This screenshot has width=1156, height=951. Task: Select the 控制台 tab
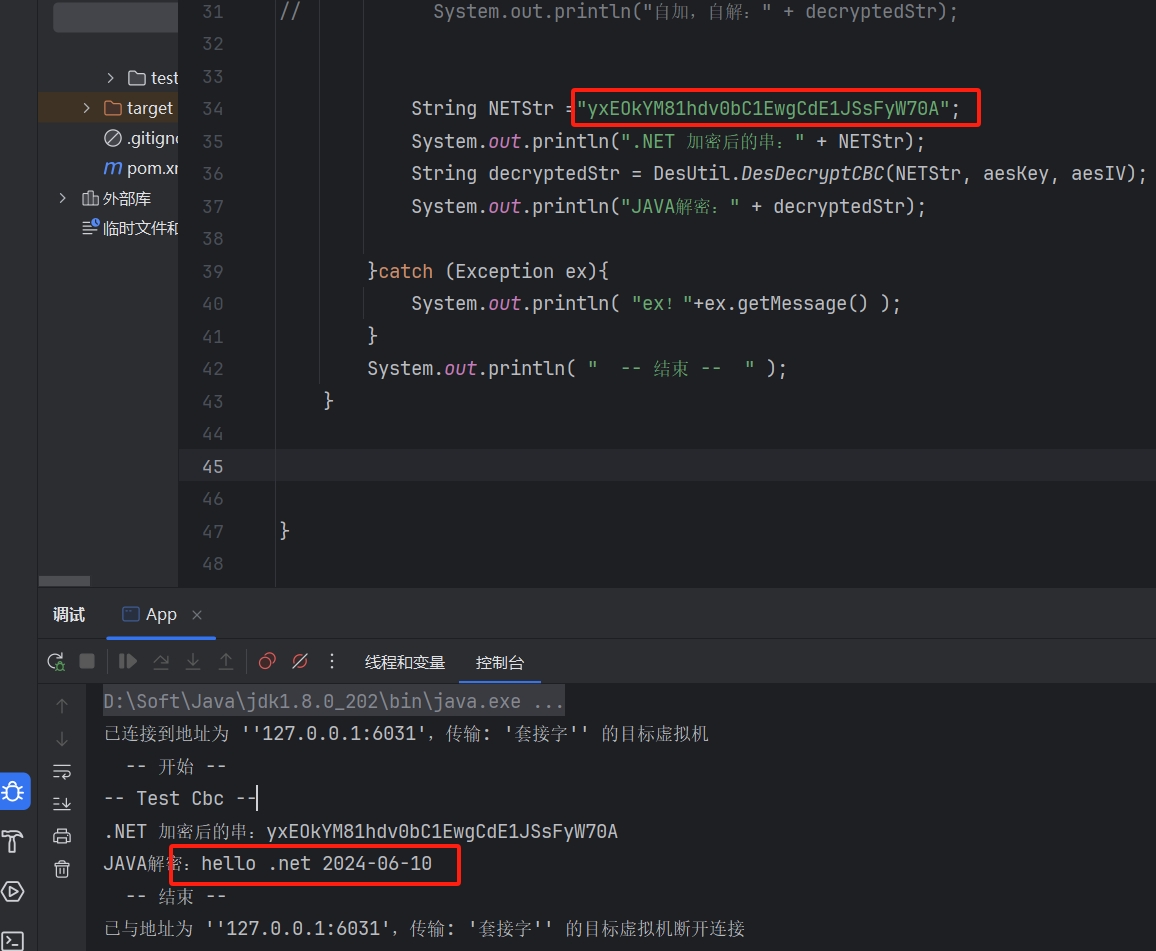click(500, 662)
